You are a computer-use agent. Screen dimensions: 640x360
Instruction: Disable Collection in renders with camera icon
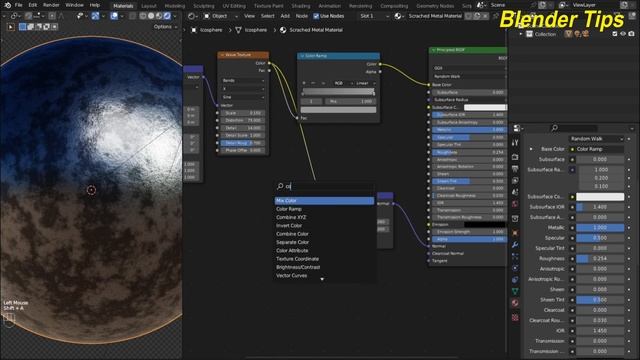(x=631, y=34)
